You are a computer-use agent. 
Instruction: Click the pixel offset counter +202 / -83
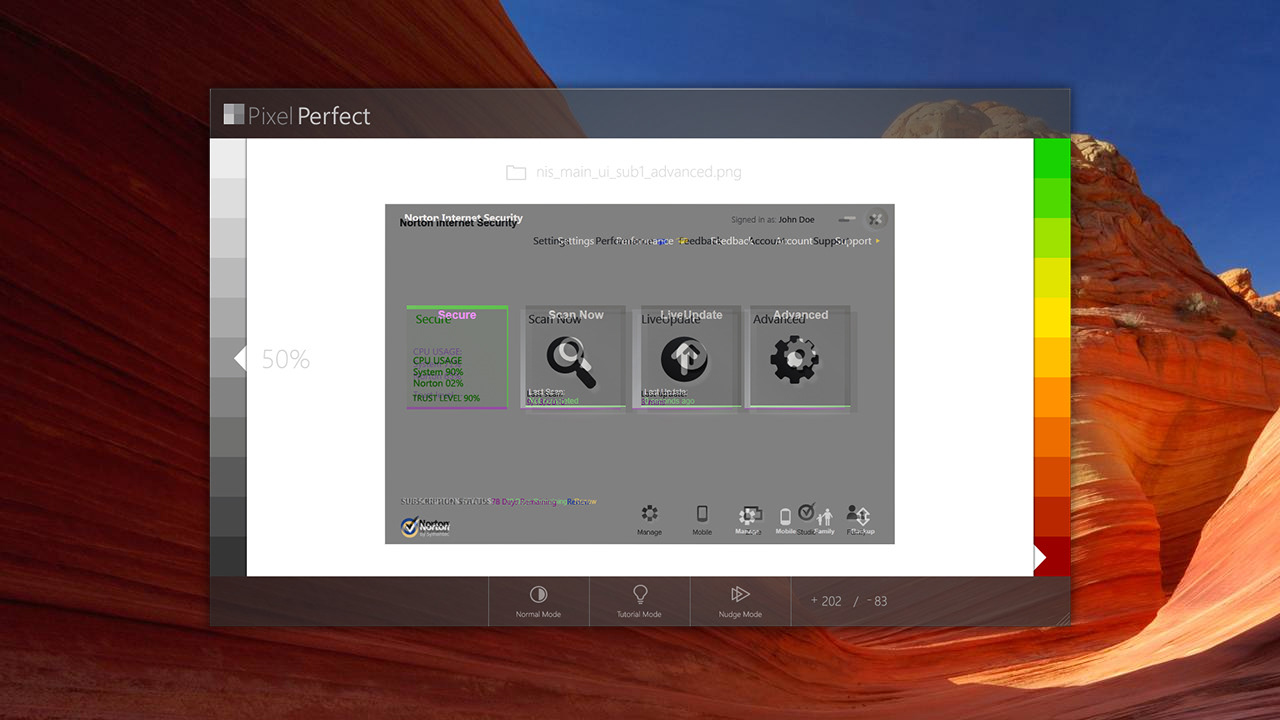(848, 601)
